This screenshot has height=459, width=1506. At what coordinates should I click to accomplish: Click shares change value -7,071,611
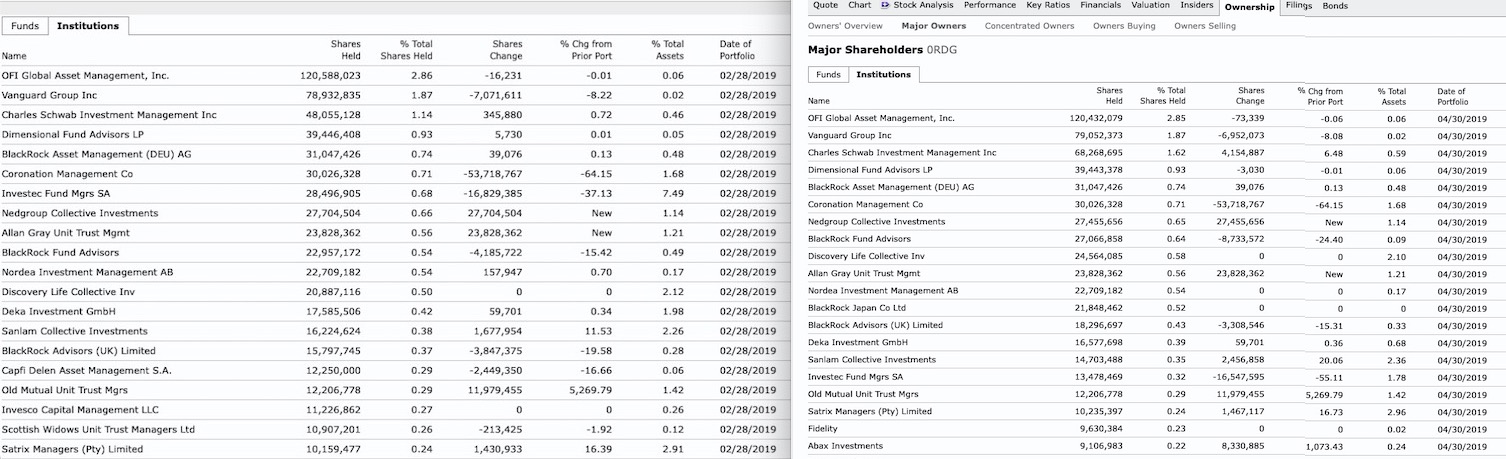coord(495,95)
